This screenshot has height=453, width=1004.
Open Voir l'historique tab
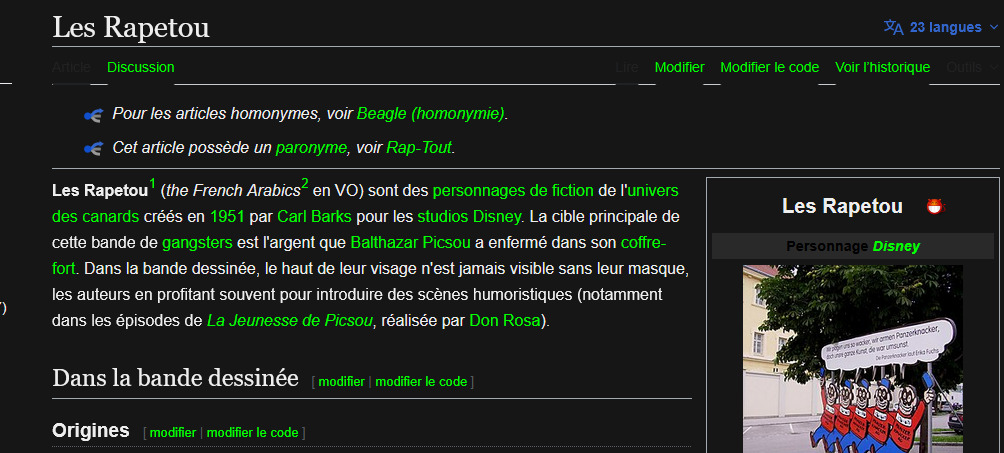(x=882, y=67)
